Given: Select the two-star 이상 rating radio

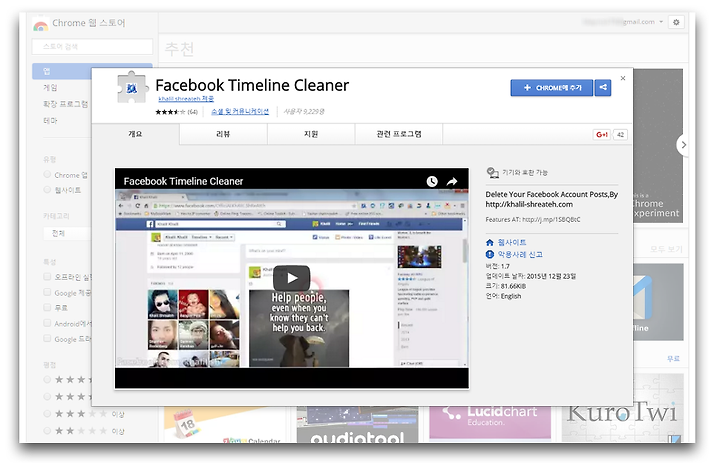Looking at the screenshot, I should 47,430.
